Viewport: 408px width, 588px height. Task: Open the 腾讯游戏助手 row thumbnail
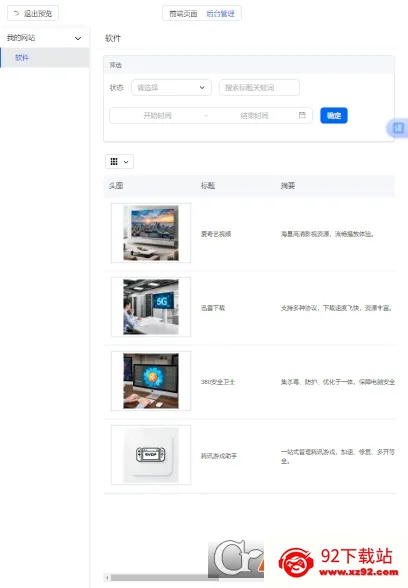pyautogui.click(x=151, y=454)
